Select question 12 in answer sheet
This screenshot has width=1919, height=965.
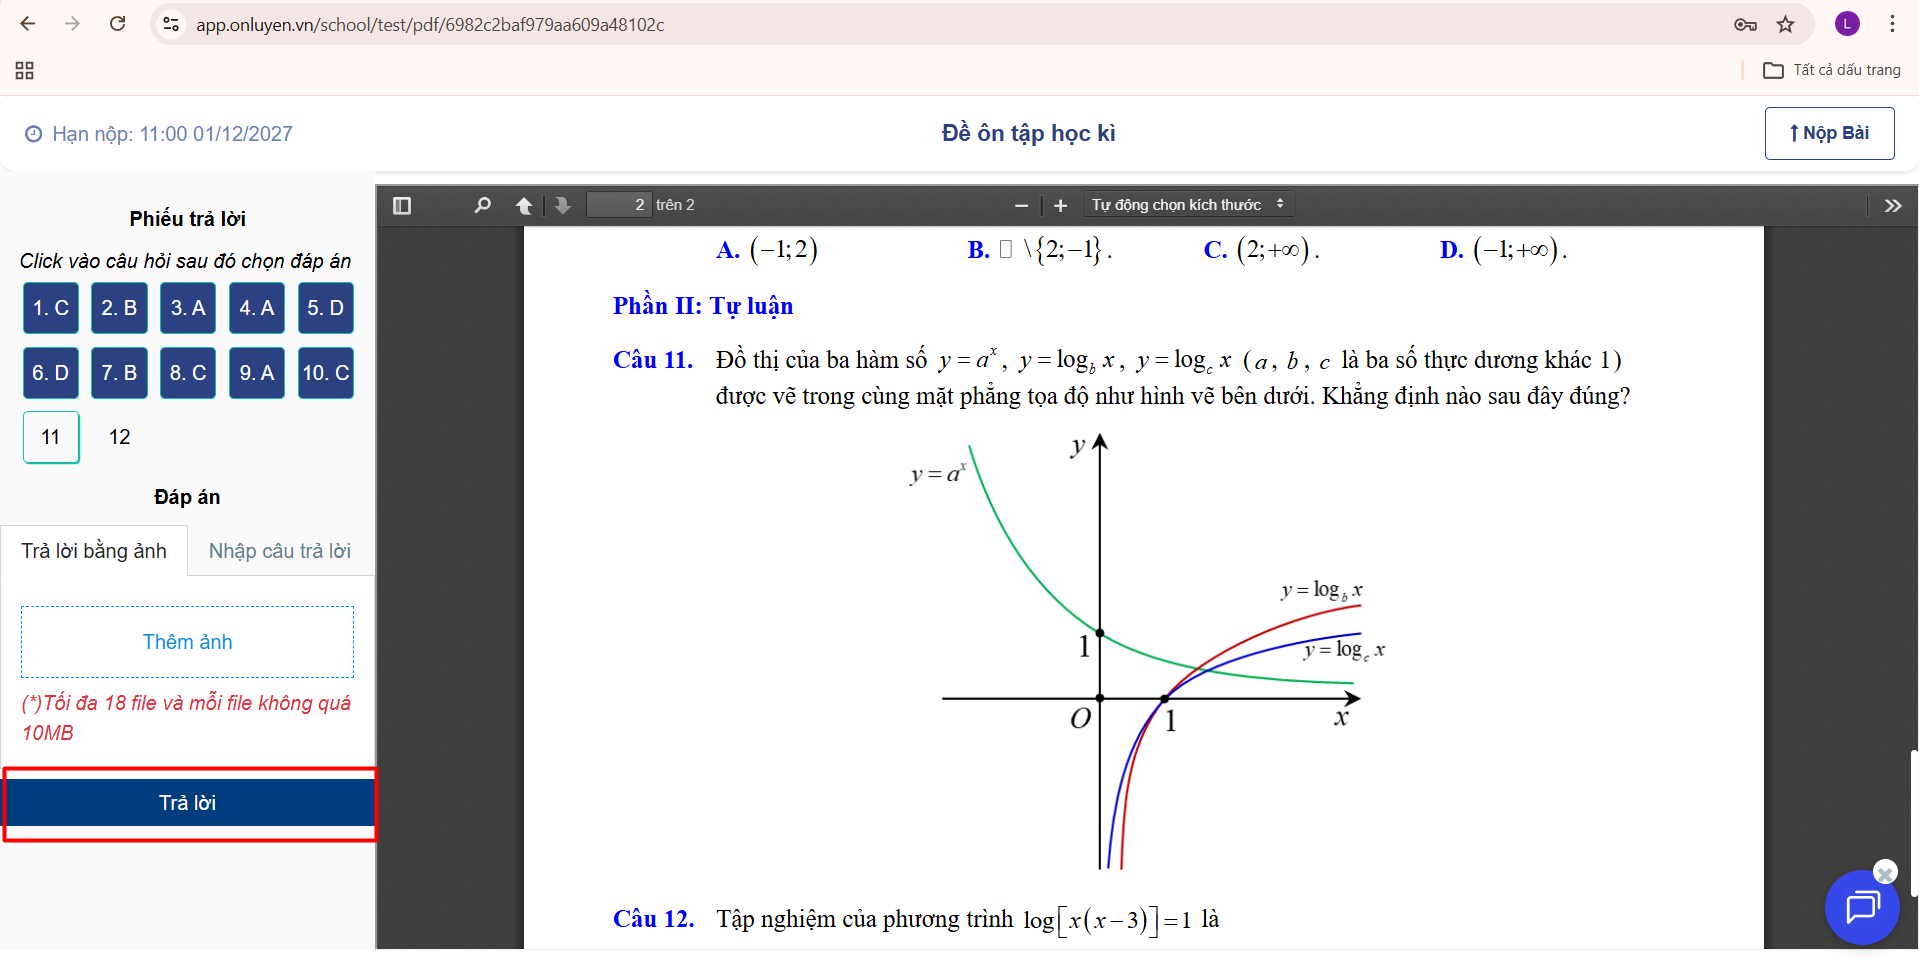click(x=120, y=437)
